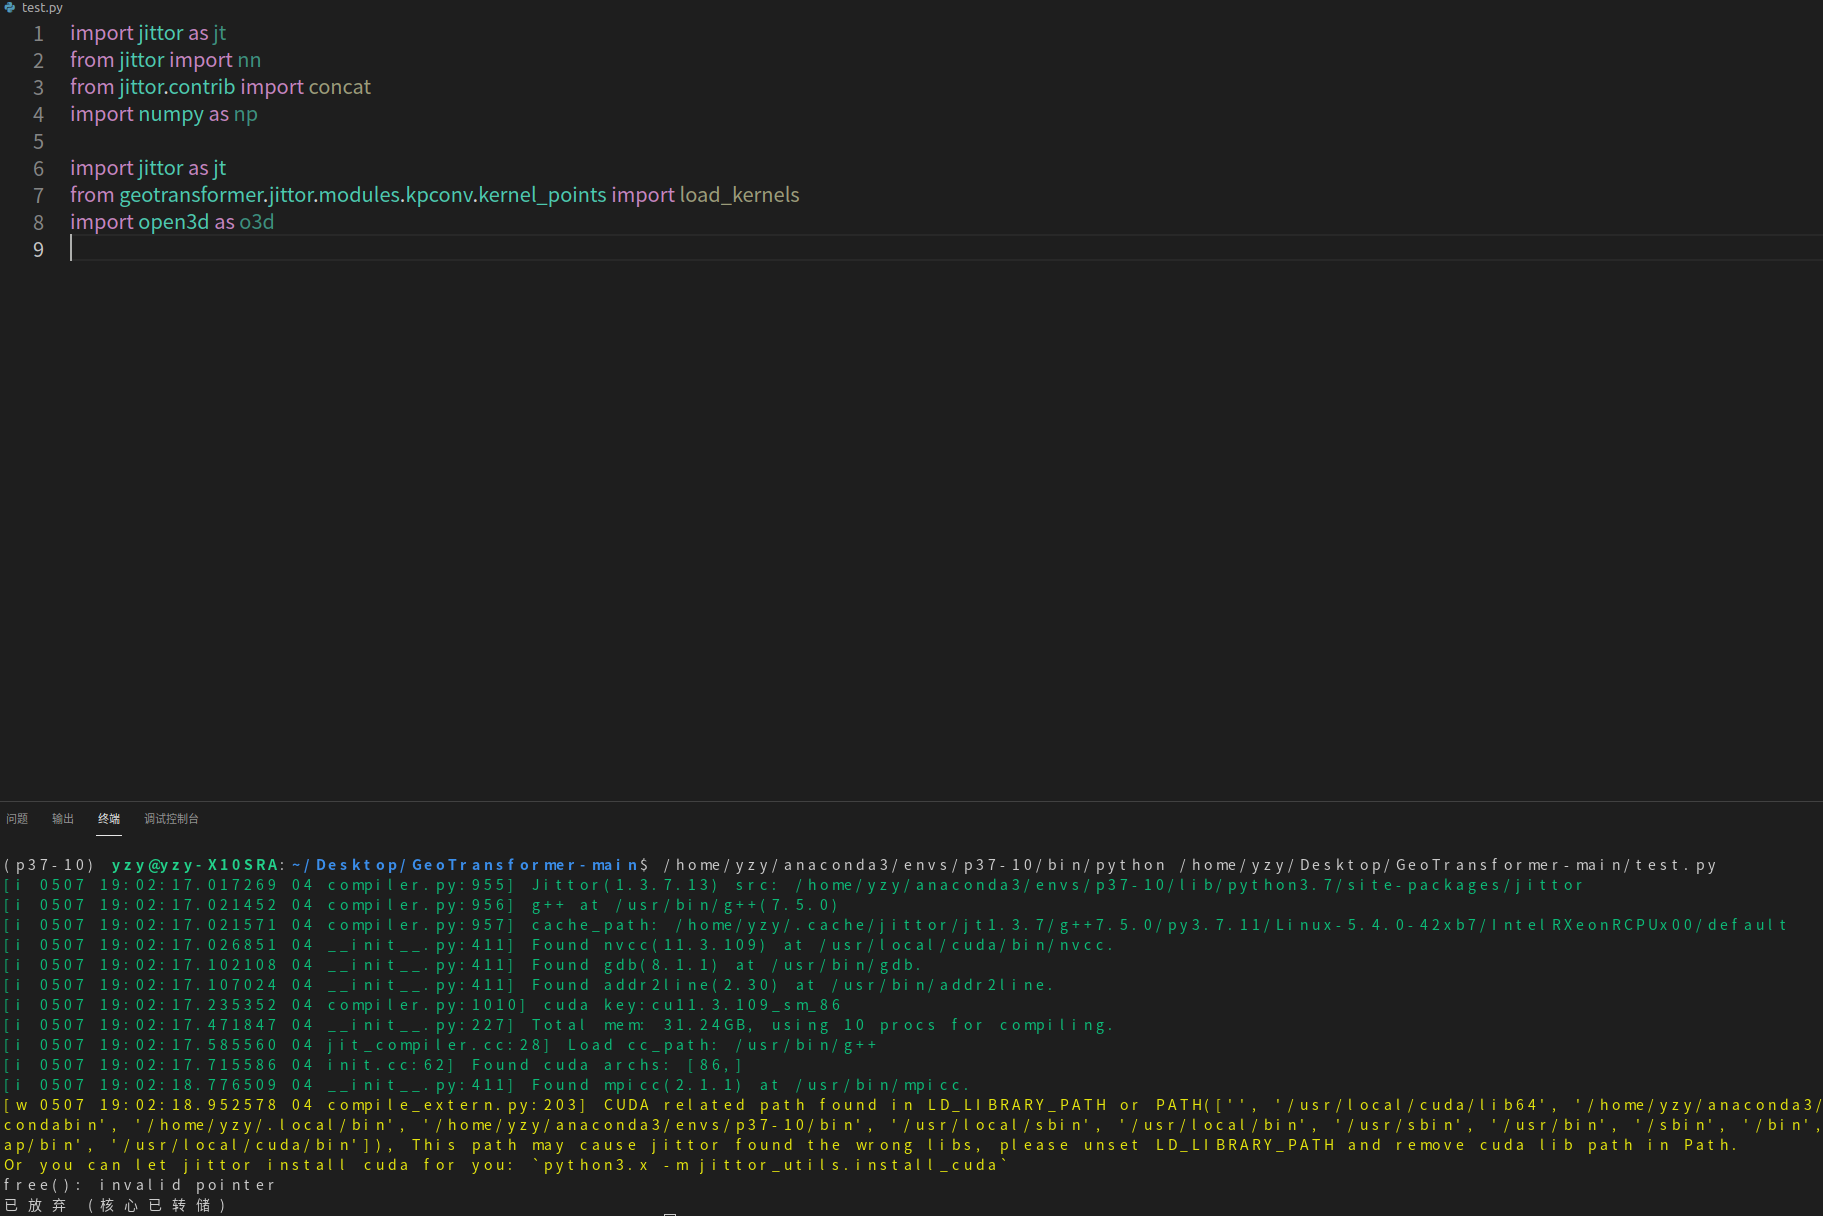Select the test.py editor tab
The width and height of the screenshot is (1823, 1216).
pos(42,7)
